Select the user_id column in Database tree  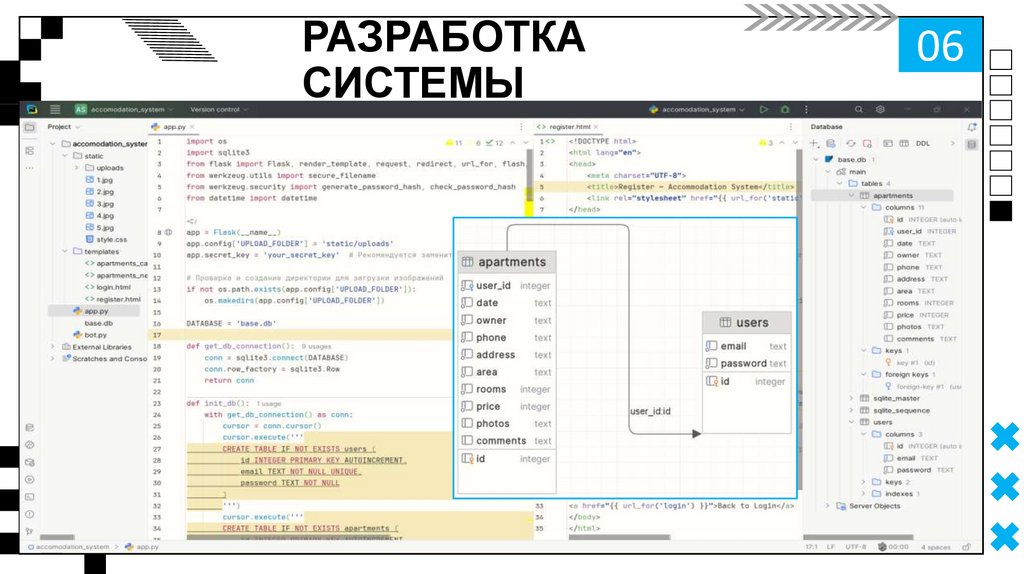tap(920, 231)
